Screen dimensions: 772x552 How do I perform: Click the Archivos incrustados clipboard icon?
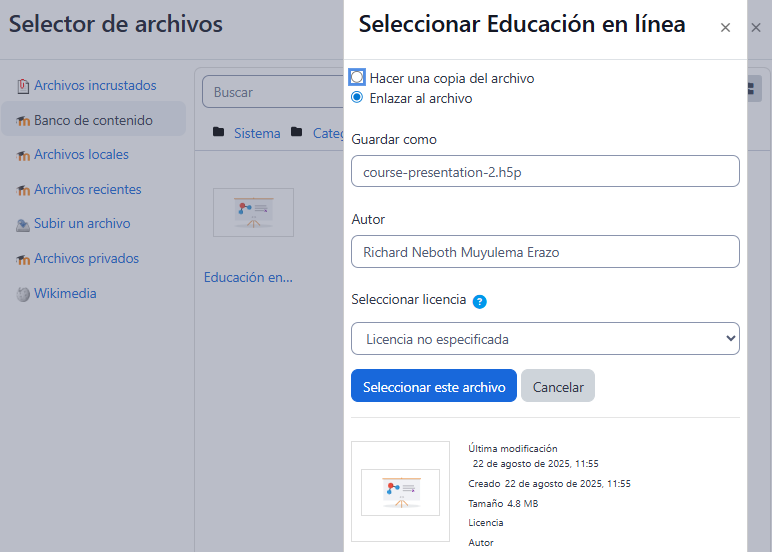click(23, 86)
